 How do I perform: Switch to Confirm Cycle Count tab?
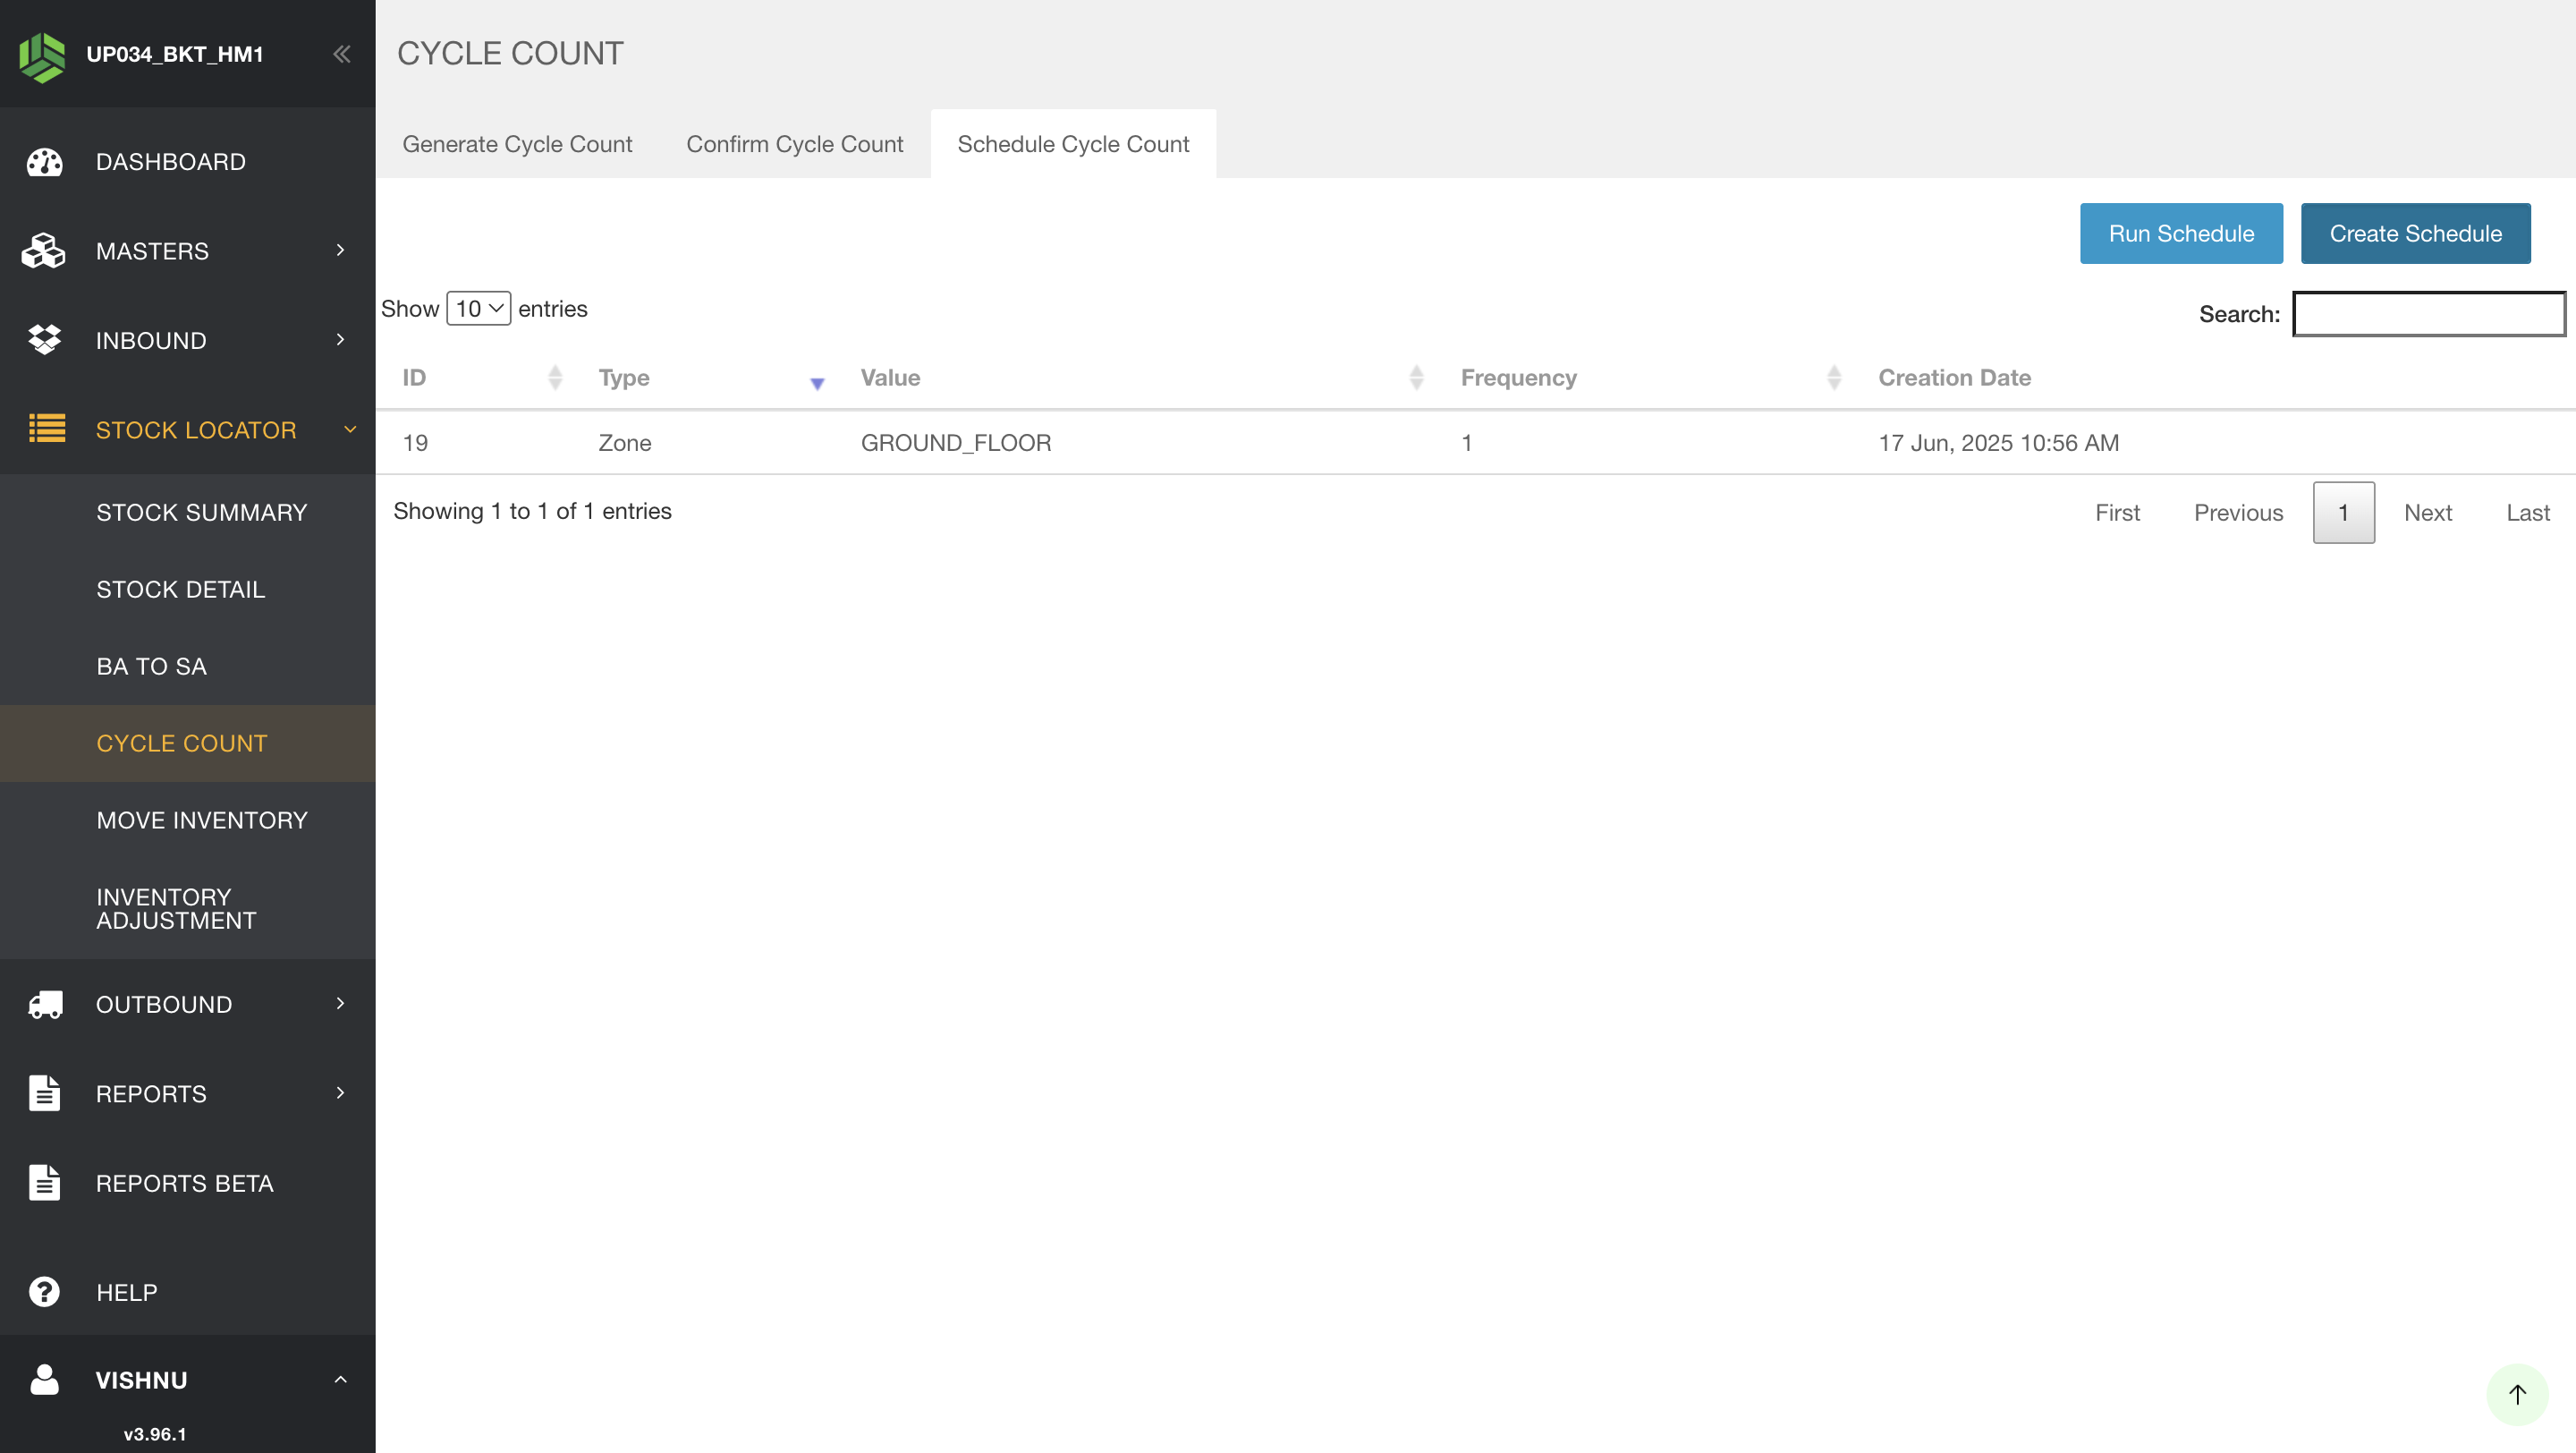794,144
